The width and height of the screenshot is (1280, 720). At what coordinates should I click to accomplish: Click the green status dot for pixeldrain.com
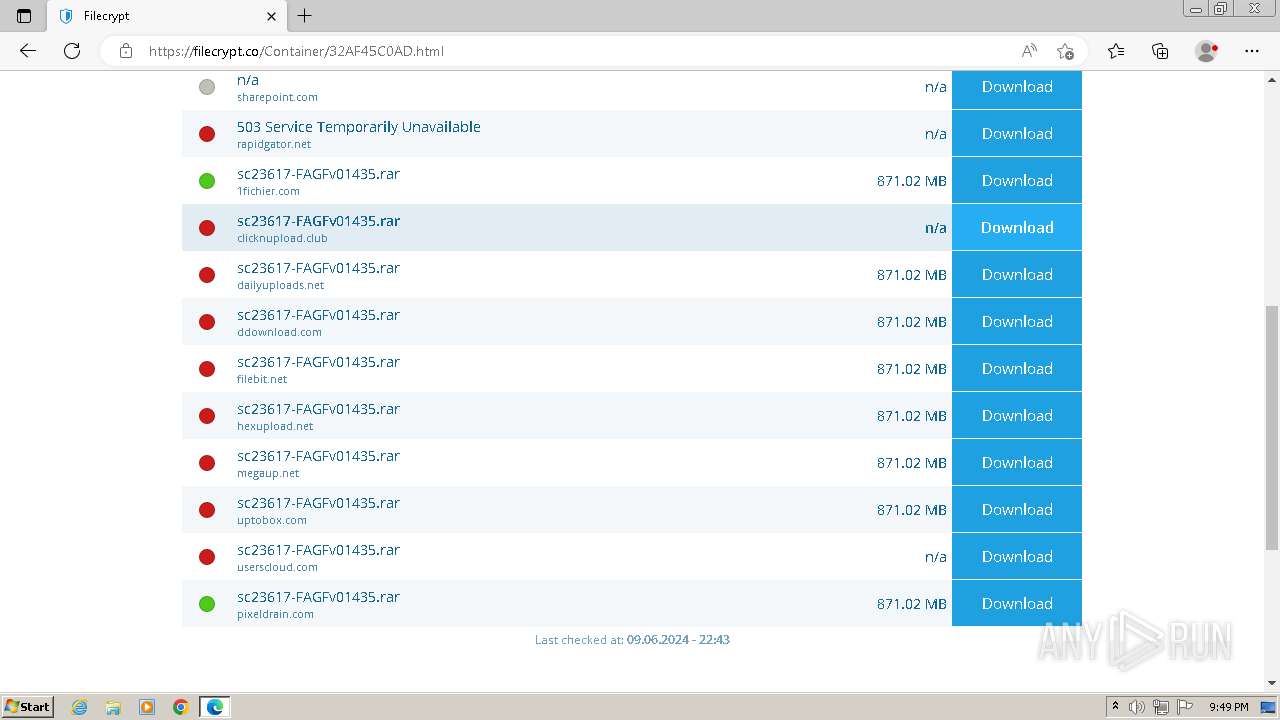coord(207,604)
